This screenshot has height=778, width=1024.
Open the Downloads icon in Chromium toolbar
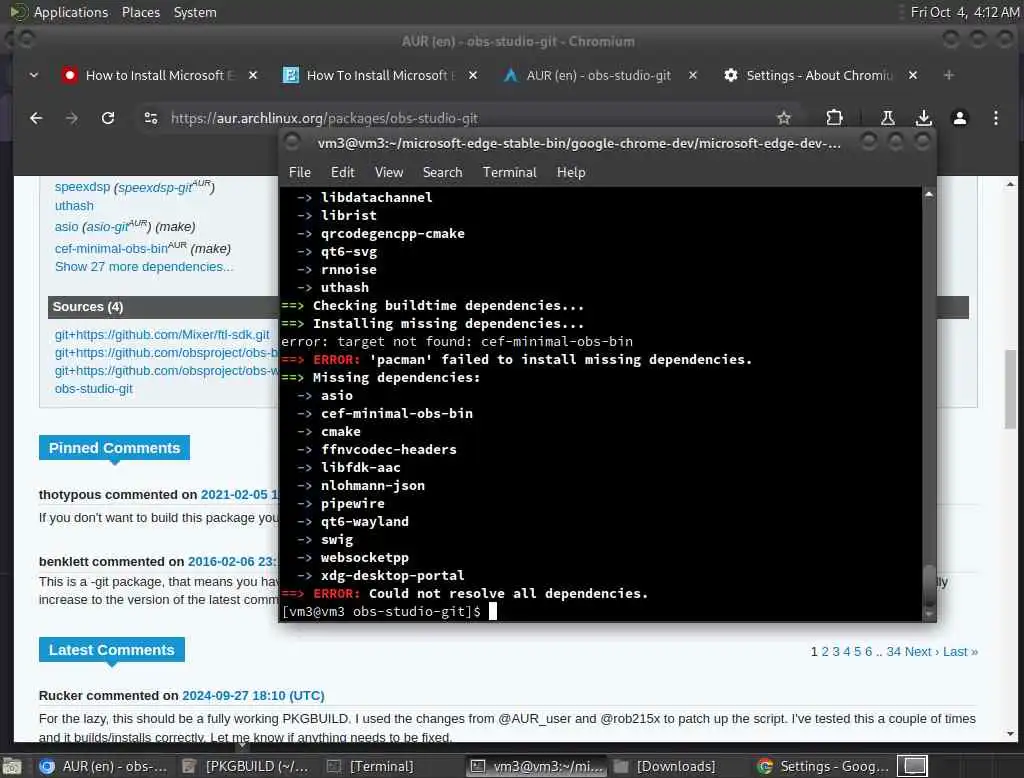(x=923, y=118)
